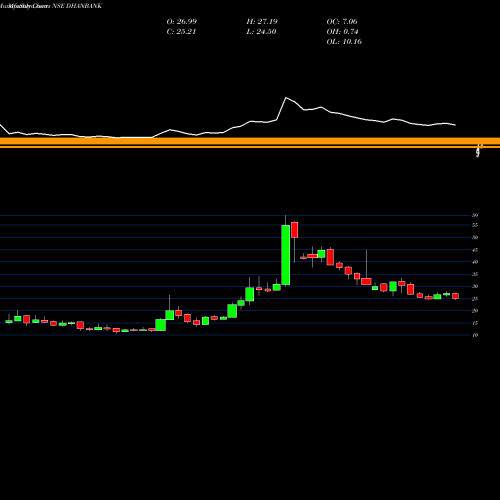Image resolution: width=500 pixels, height=500 pixels.
Task: Click the last red candlestick on the right
Action: click(455, 296)
